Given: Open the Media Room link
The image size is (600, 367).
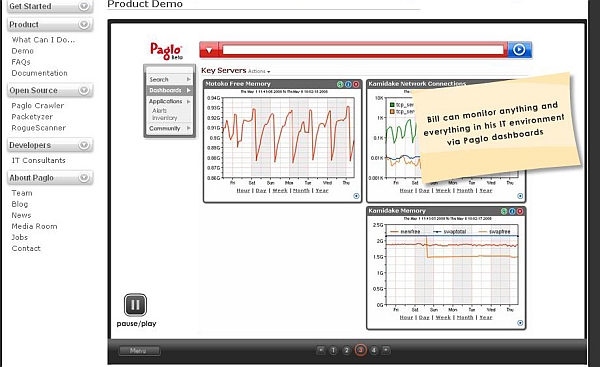Looking at the screenshot, I should pos(34,227).
